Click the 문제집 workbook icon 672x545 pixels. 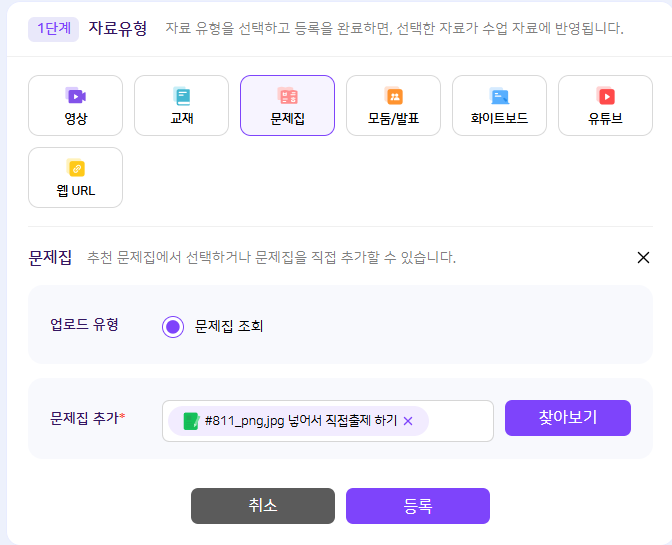(x=288, y=96)
